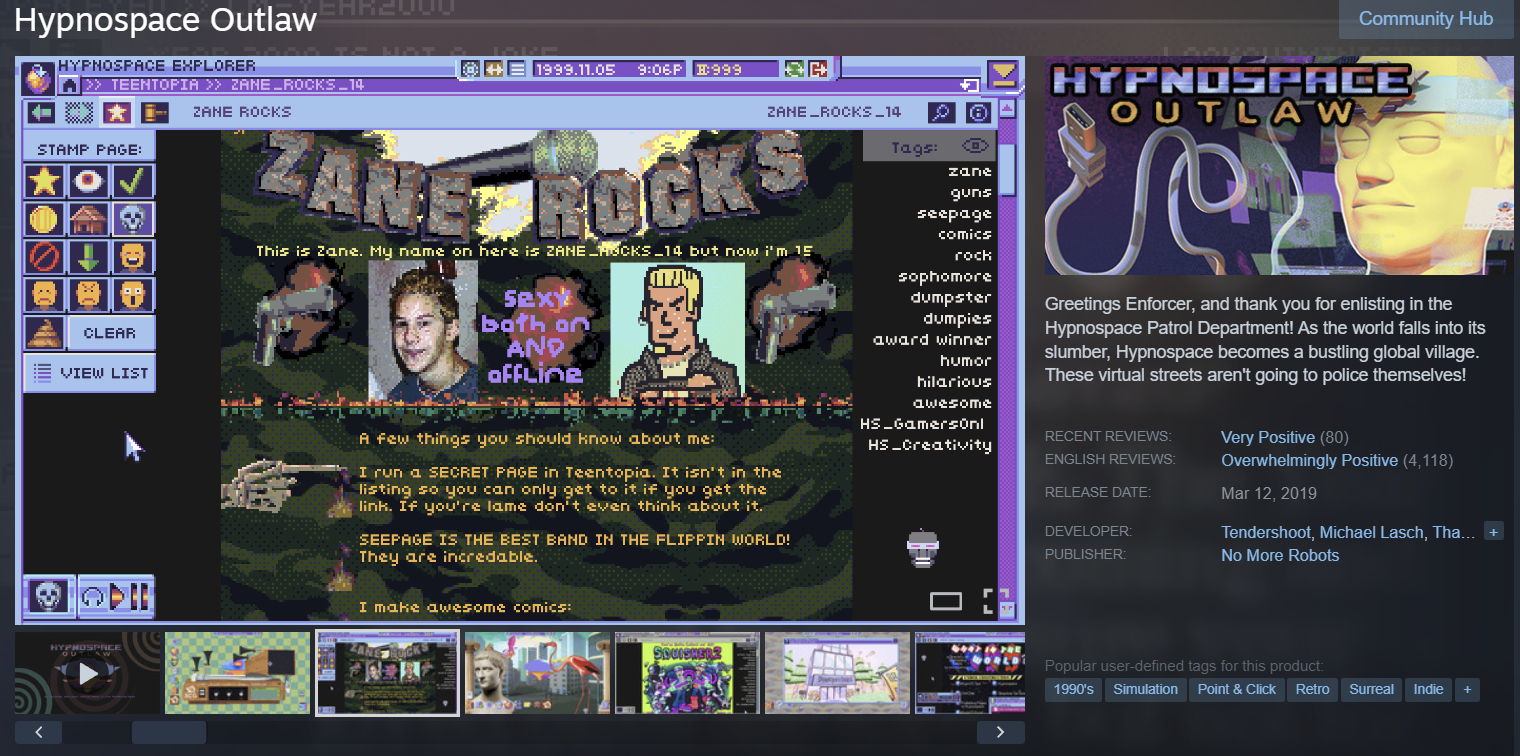Pick the poop pile stamp

tap(45, 333)
